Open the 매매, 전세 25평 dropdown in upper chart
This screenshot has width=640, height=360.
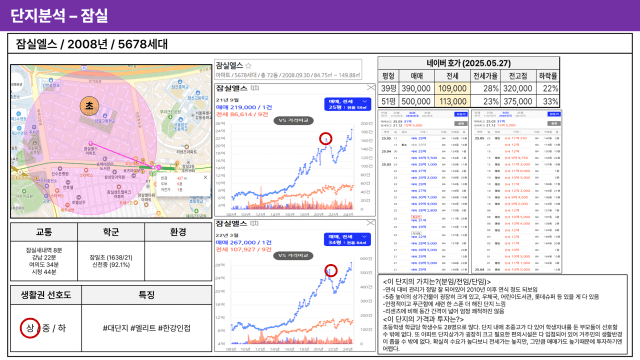347,104
